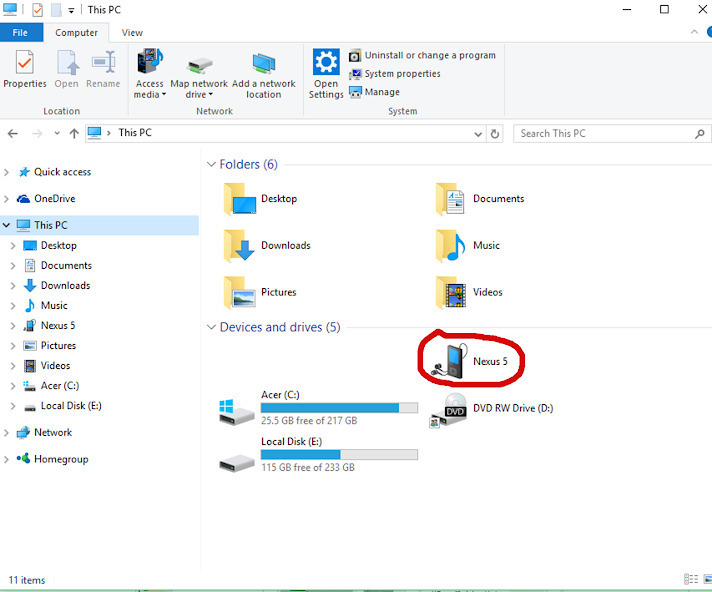Image resolution: width=712 pixels, height=592 pixels.
Task: Click the Refresh button in address bar
Action: point(495,133)
